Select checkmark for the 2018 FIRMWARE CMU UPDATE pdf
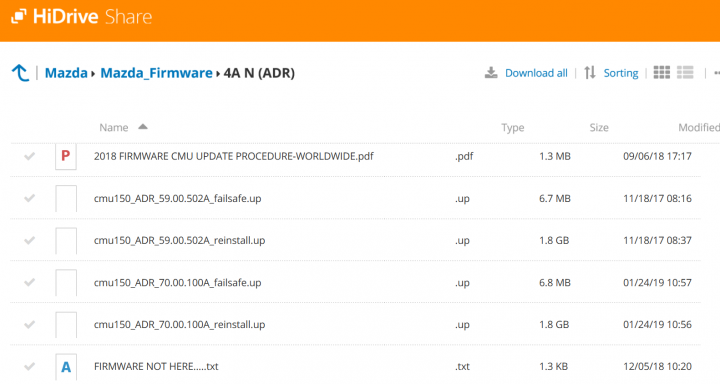 (x=29, y=156)
